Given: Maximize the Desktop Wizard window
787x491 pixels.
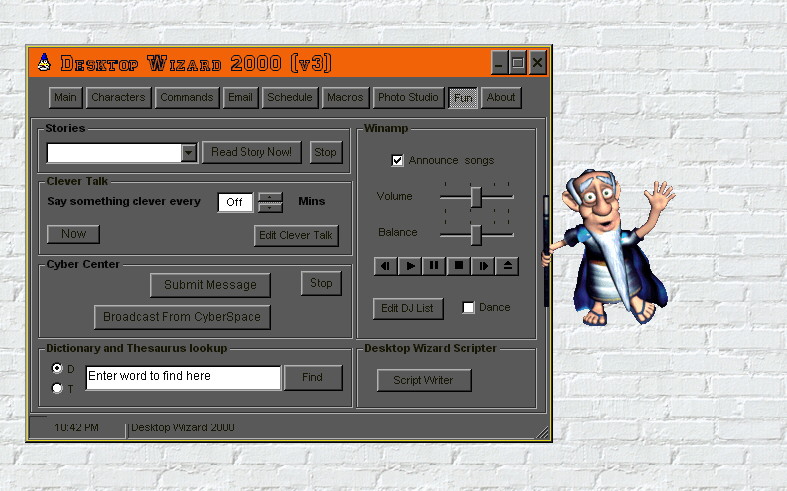Looking at the screenshot, I should tap(517, 63).
